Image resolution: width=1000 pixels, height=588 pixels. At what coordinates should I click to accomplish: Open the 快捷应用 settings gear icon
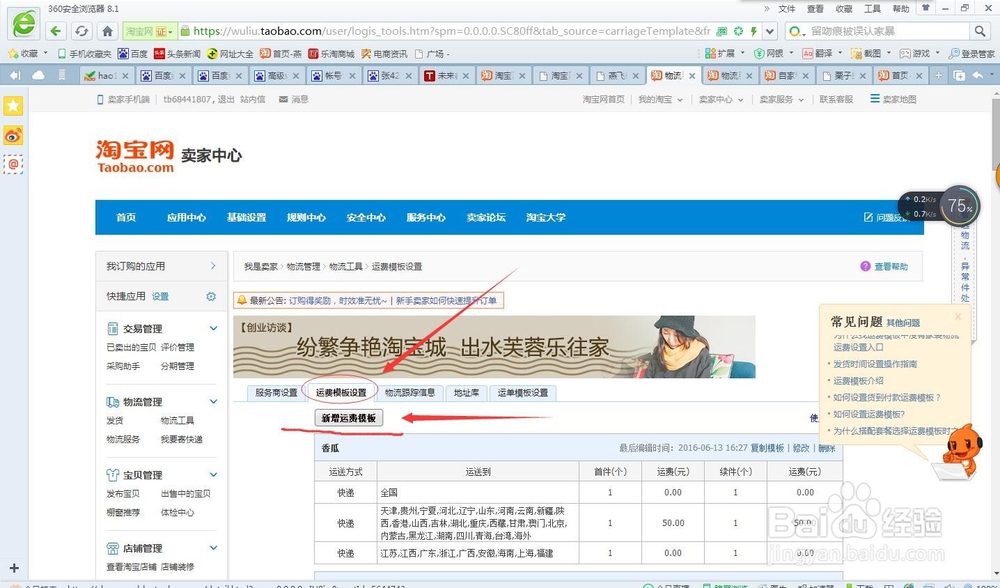click(209, 297)
